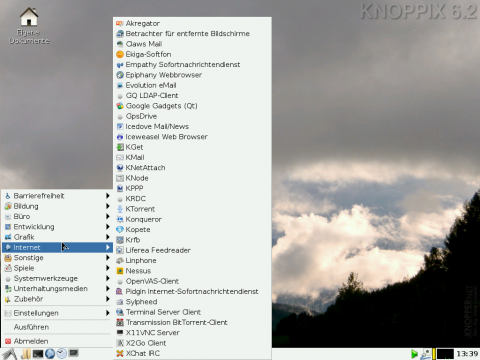Open Betrachter für entfernte Bildschirme
This screenshot has width=480, height=360.
coord(192,34)
